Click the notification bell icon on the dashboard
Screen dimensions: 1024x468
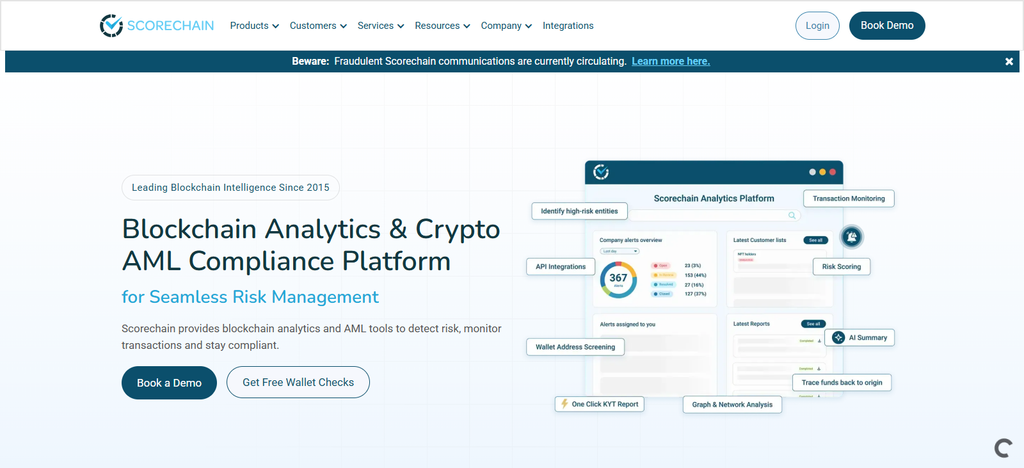[852, 236]
